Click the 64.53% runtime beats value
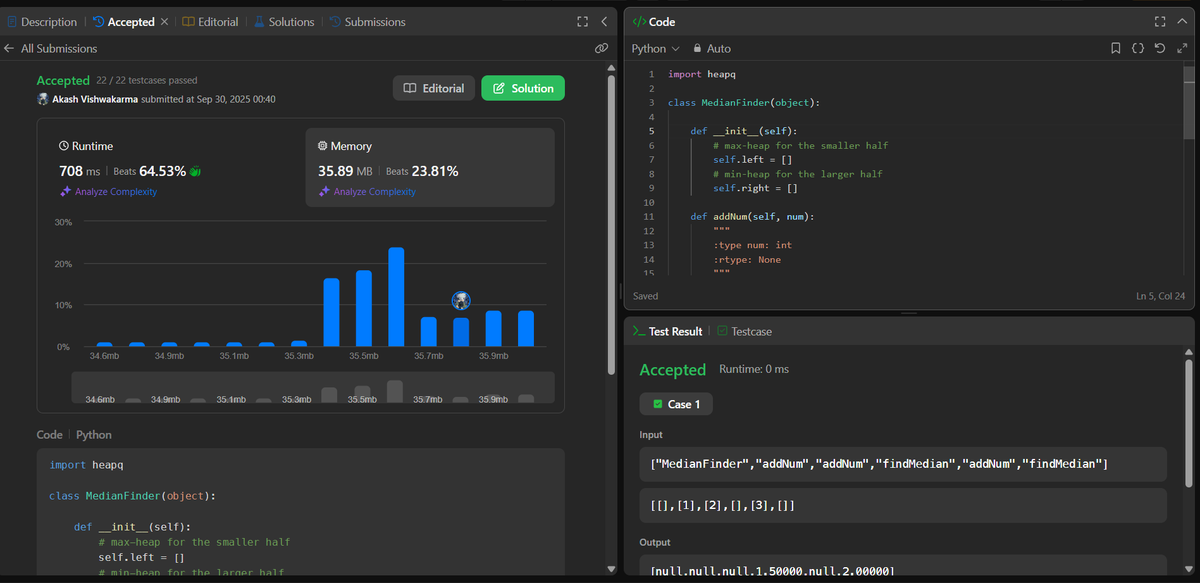1200x583 pixels. (162, 171)
